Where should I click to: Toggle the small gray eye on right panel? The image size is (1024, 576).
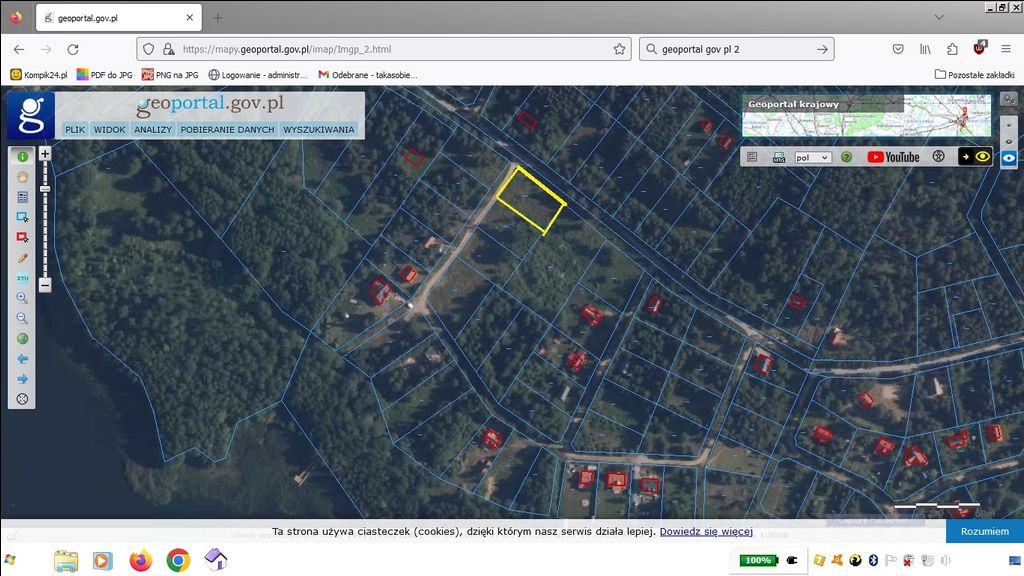point(1009,142)
